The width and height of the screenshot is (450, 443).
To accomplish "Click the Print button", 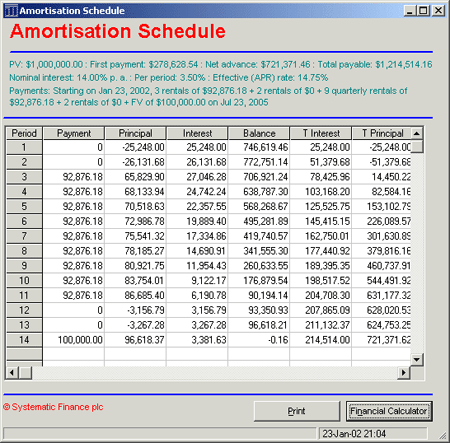I will click(x=297, y=411).
